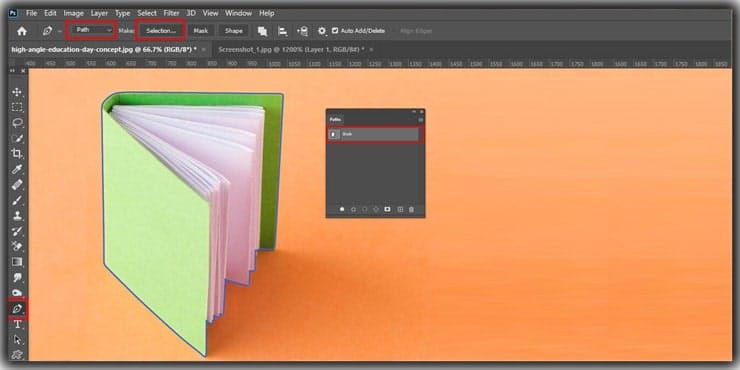Open the Image menu
740x370 pixels.
pyautogui.click(x=73, y=13)
